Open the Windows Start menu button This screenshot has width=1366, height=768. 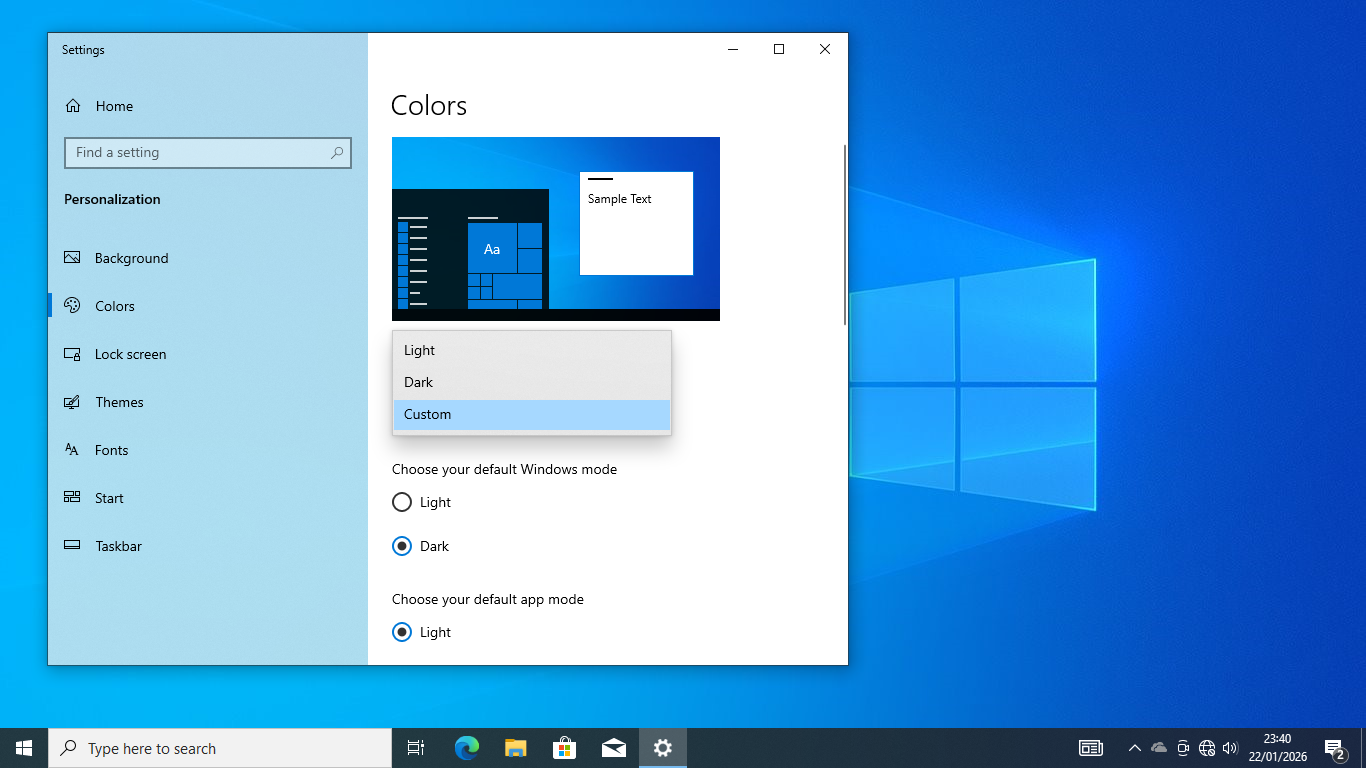[24, 748]
